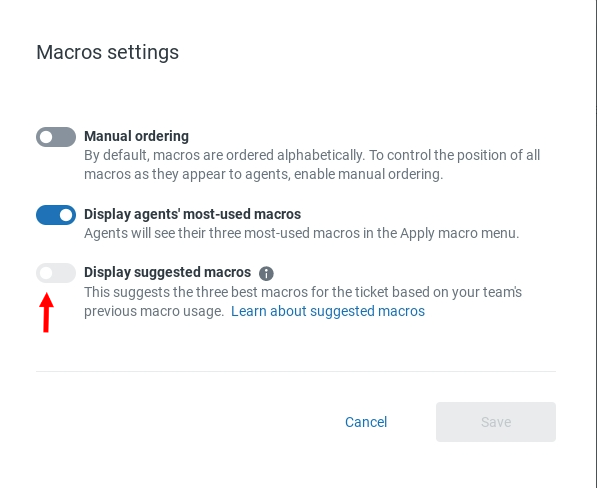
Task: Click the Display suggested macros label text
Action: [x=168, y=272]
